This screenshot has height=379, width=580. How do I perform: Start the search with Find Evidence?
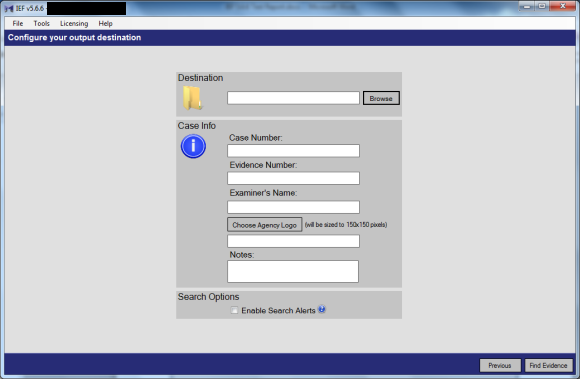click(548, 365)
